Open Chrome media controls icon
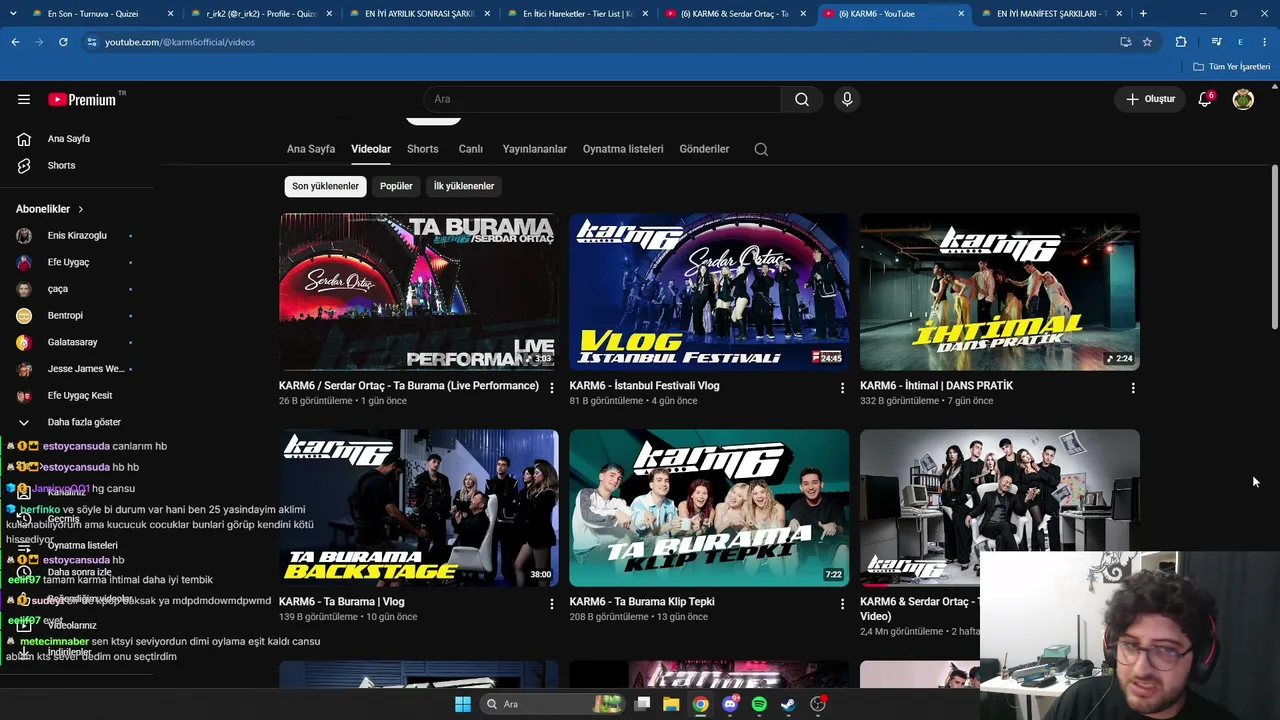The height and width of the screenshot is (720, 1280). pos(1216,42)
